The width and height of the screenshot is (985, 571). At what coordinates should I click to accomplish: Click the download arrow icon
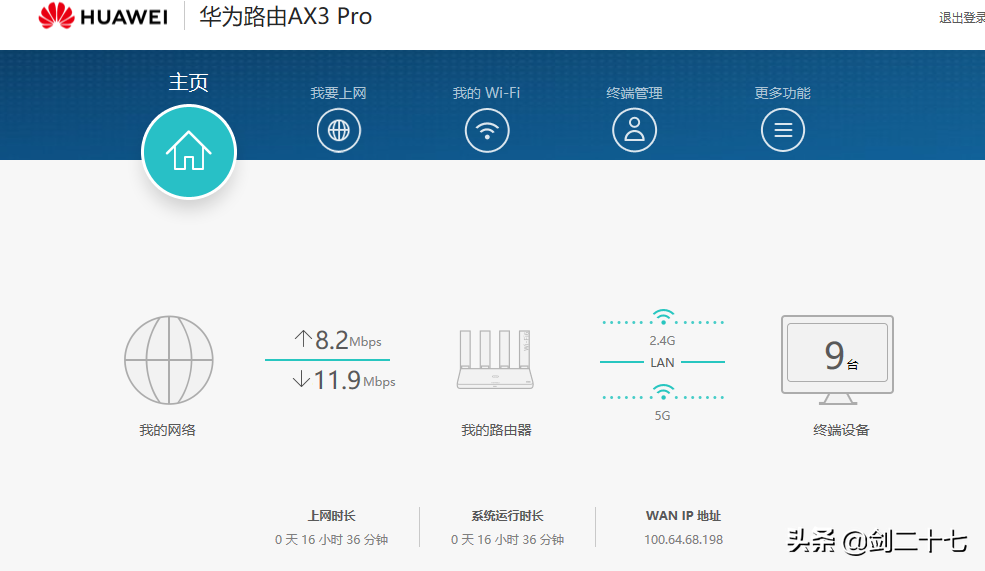click(x=302, y=379)
